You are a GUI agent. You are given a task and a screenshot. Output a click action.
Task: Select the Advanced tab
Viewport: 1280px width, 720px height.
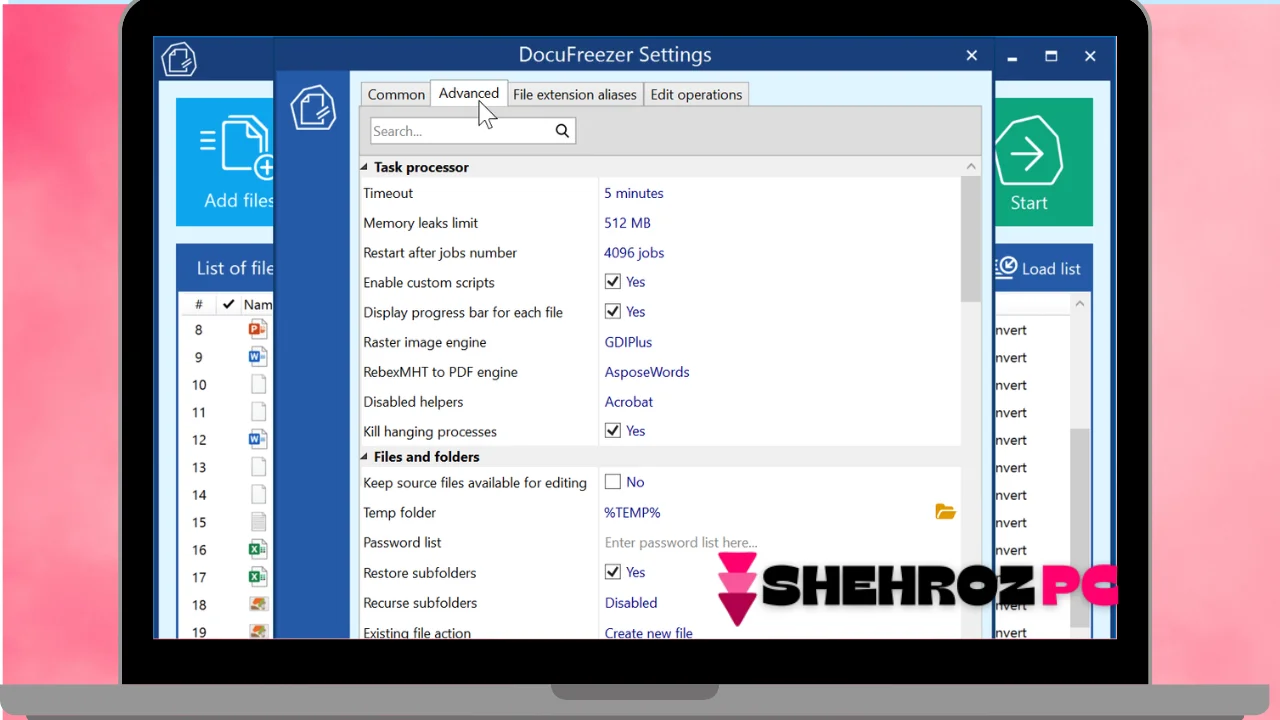468,93
